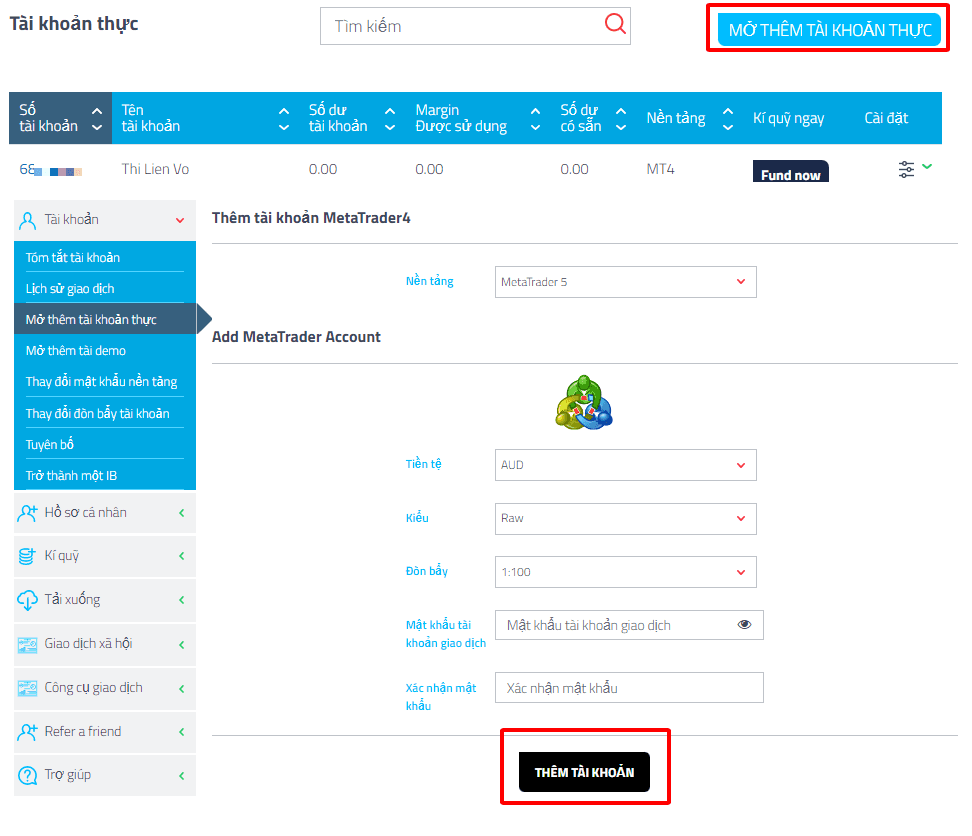
Task: Open the Đòn bẩy 1:100 dropdown
Action: click(625, 571)
